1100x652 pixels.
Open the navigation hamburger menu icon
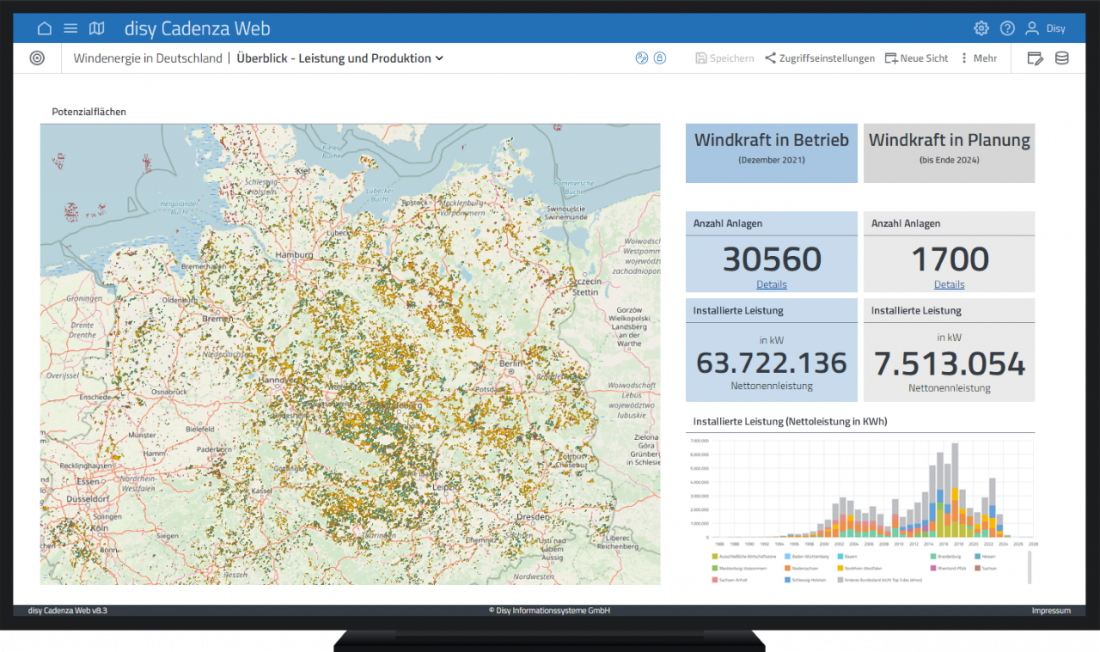[x=70, y=28]
